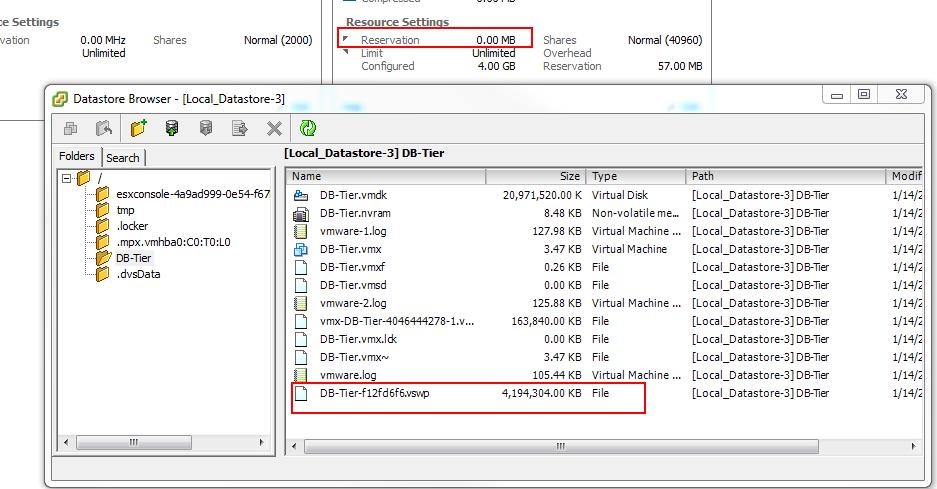Minimize the Datastore Browser window
Image resolution: width=937 pixels, height=489 pixels.
(x=837, y=94)
